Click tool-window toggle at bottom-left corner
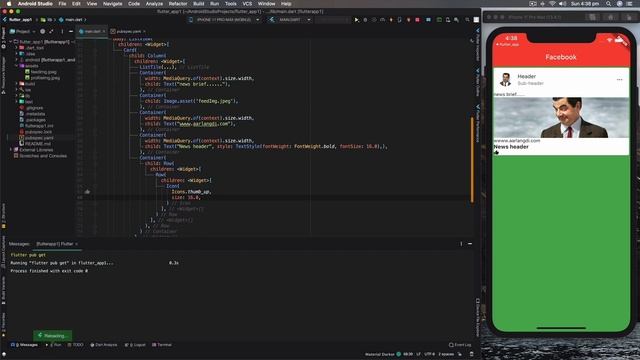Viewport: 640px width, 360px height. tap(4, 354)
